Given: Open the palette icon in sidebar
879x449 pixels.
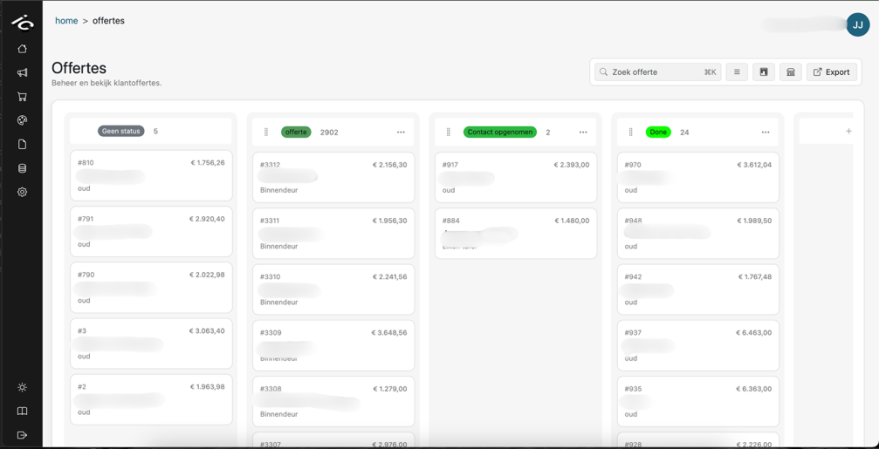Looking at the screenshot, I should click(x=22, y=121).
